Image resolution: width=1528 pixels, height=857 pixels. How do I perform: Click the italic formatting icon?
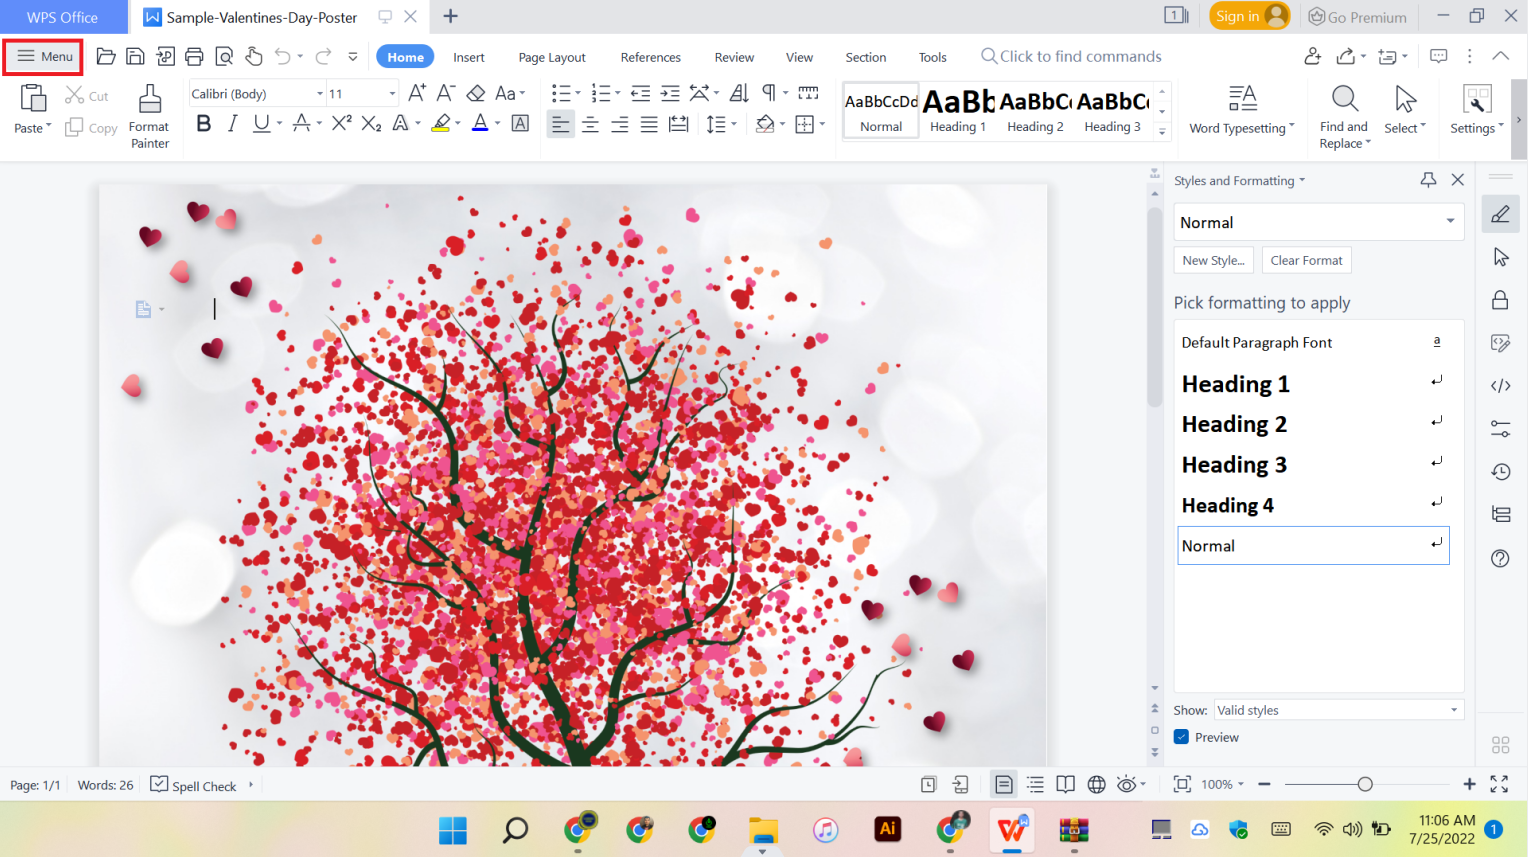(x=232, y=123)
